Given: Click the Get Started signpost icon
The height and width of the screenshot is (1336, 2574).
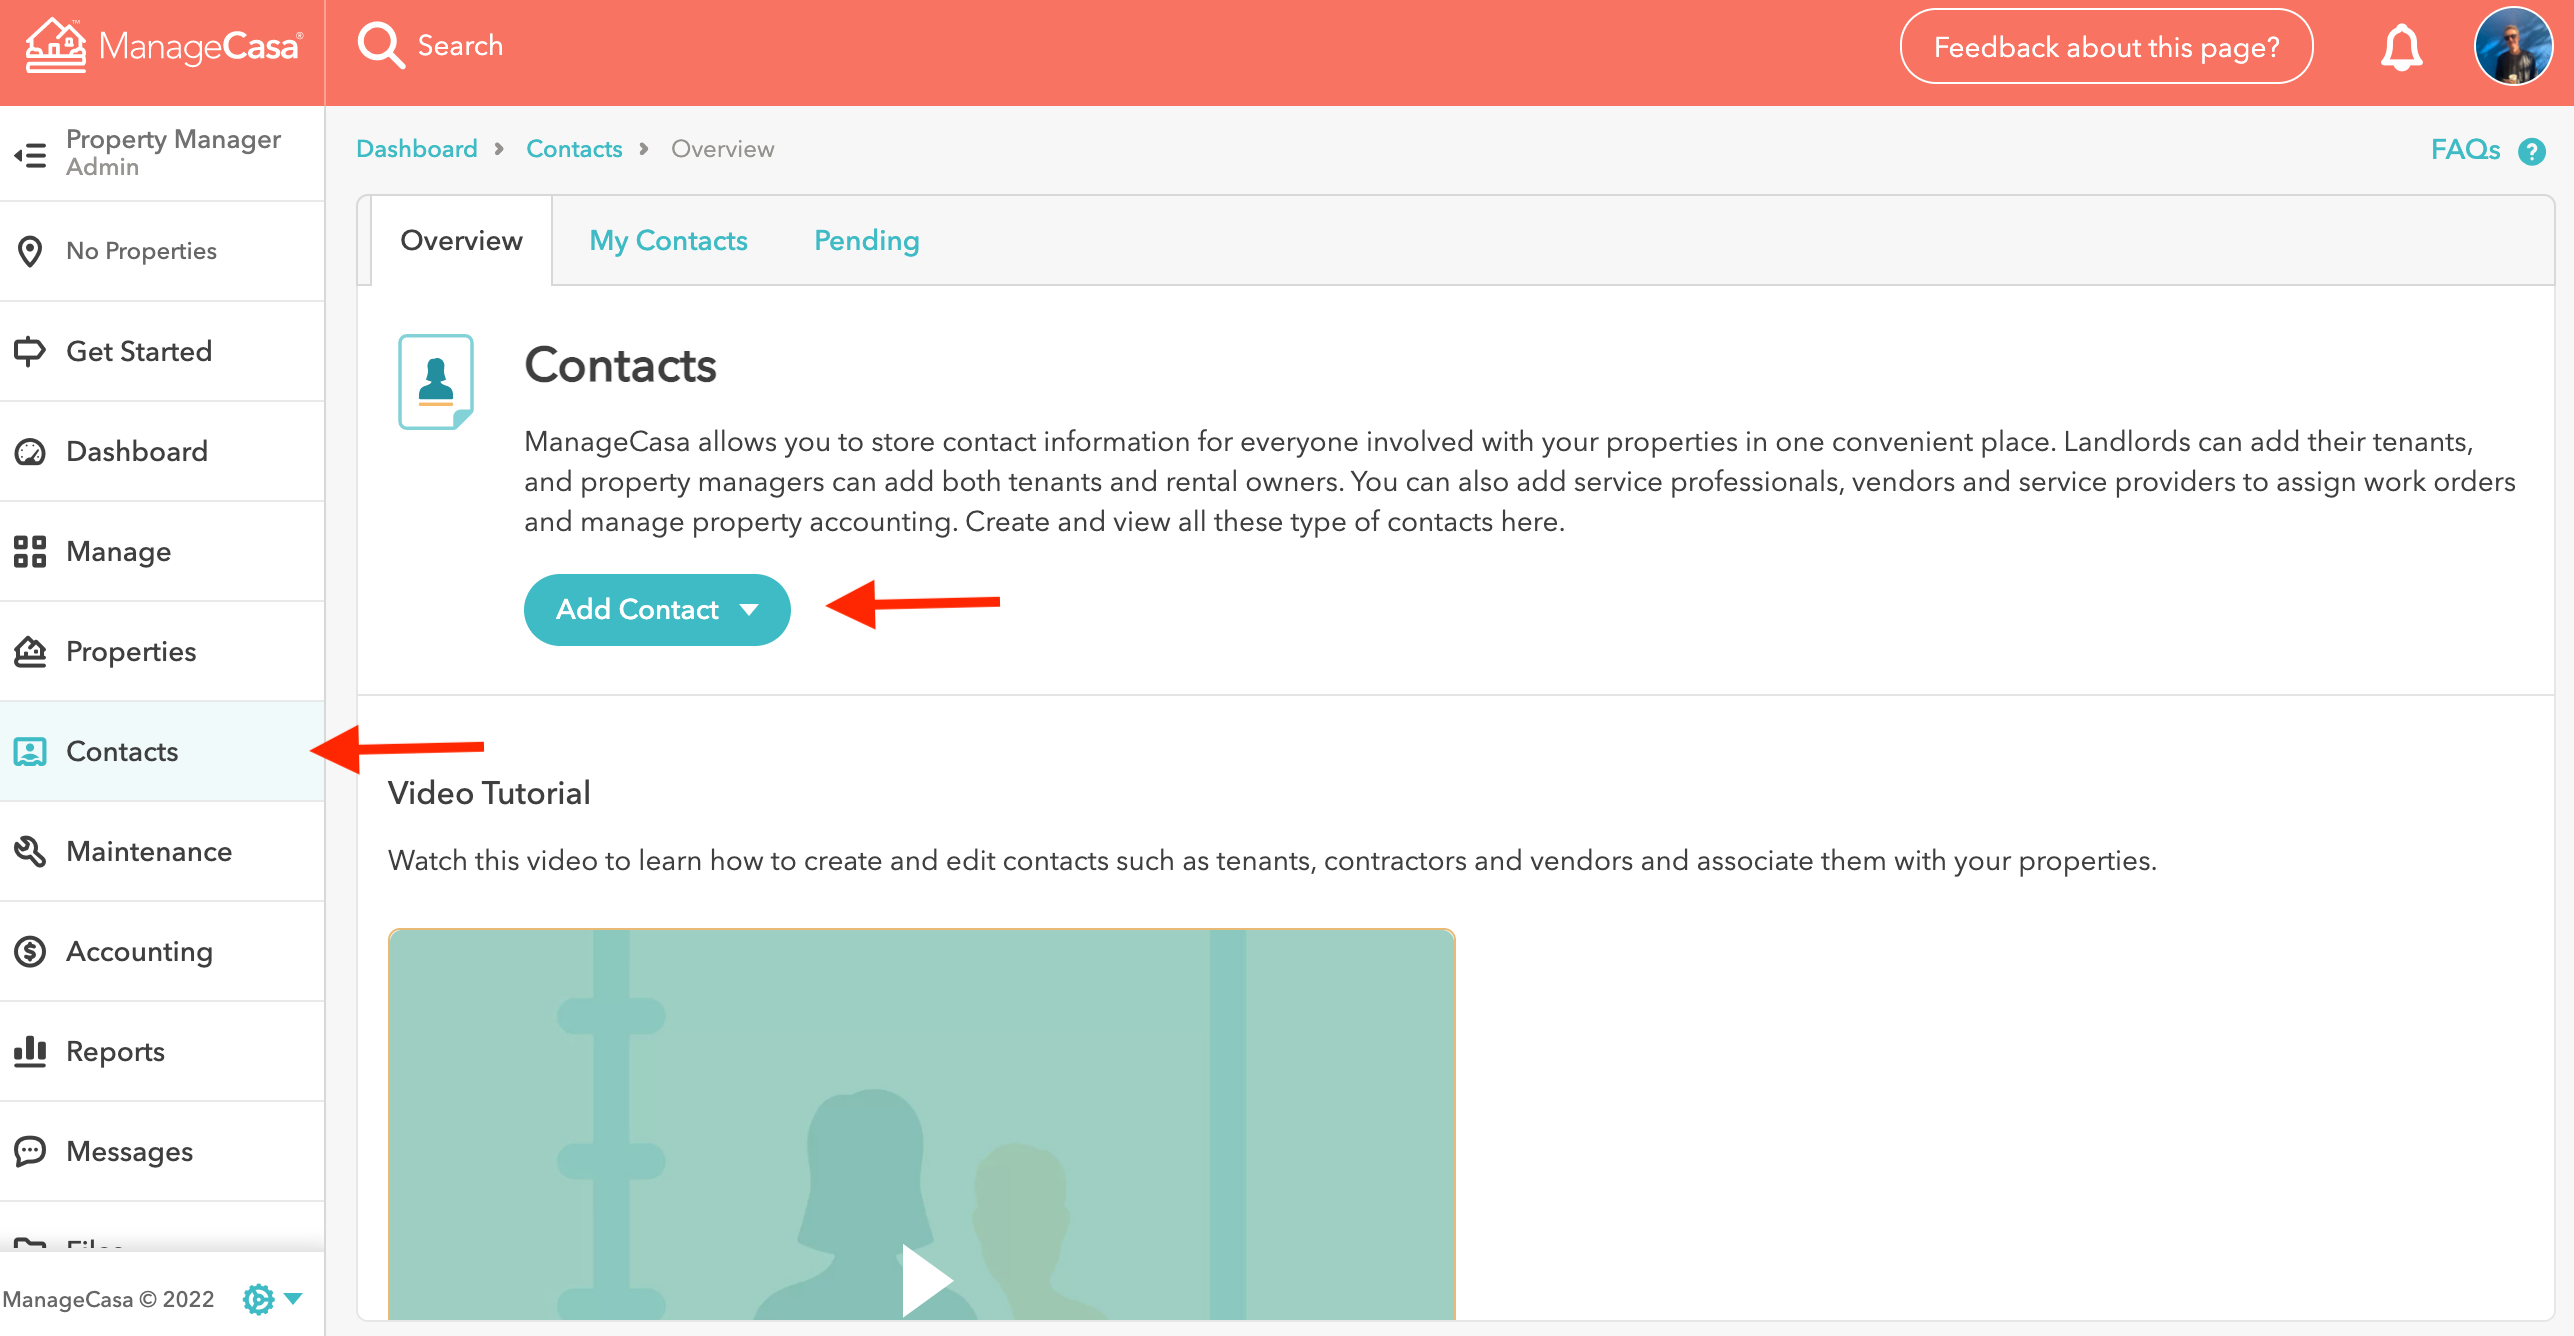Looking at the screenshot, I should click(x=30, y=351).
